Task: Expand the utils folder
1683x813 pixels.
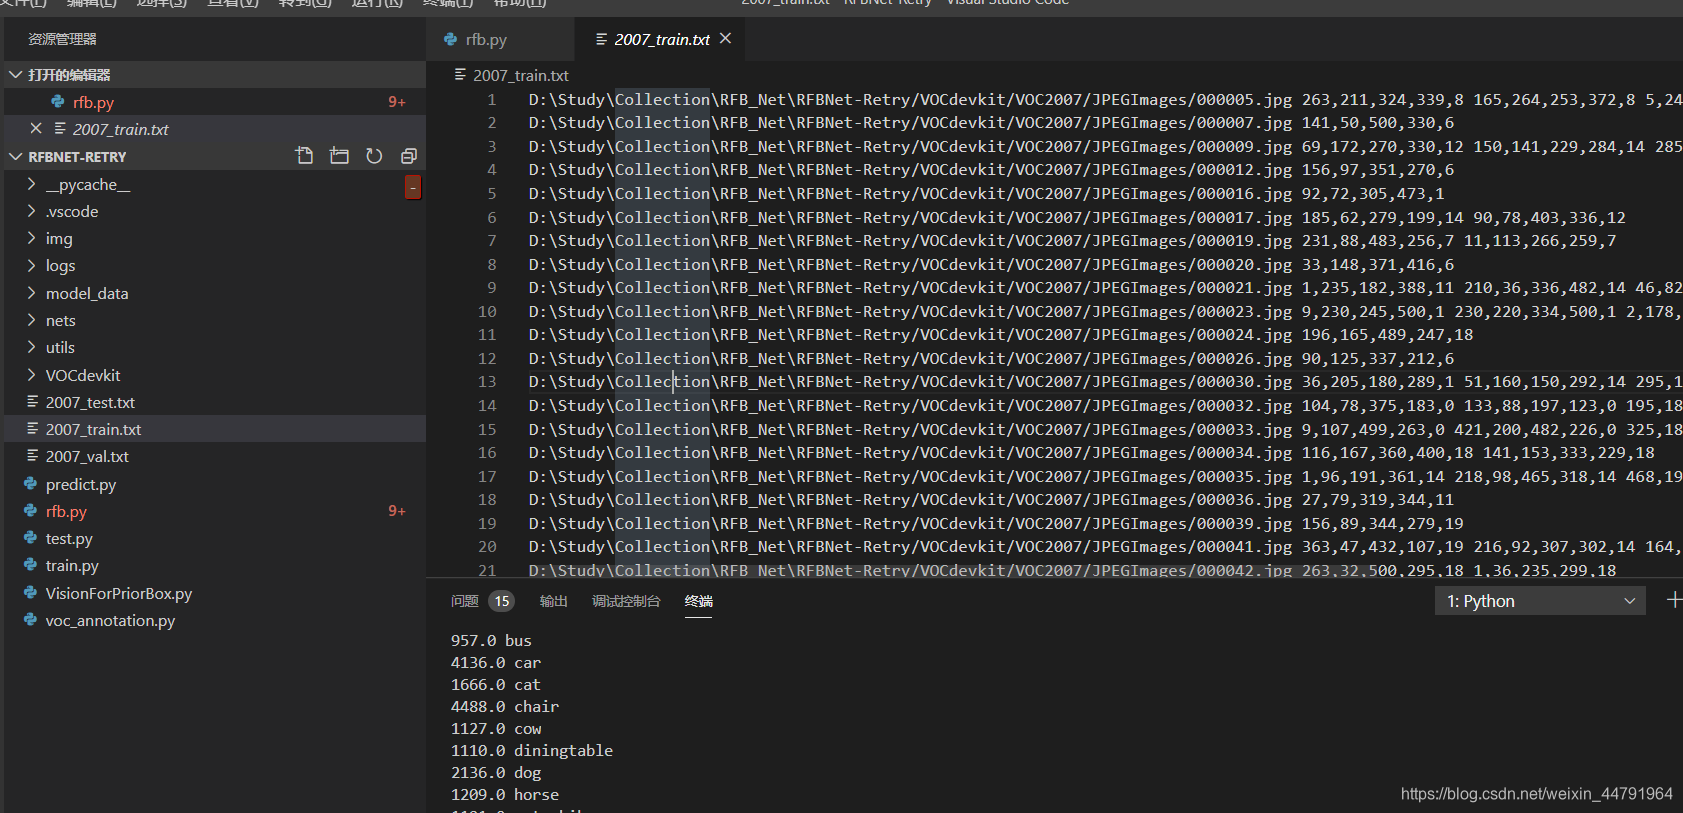Action: pyautogui.click(x=215, y=348)
